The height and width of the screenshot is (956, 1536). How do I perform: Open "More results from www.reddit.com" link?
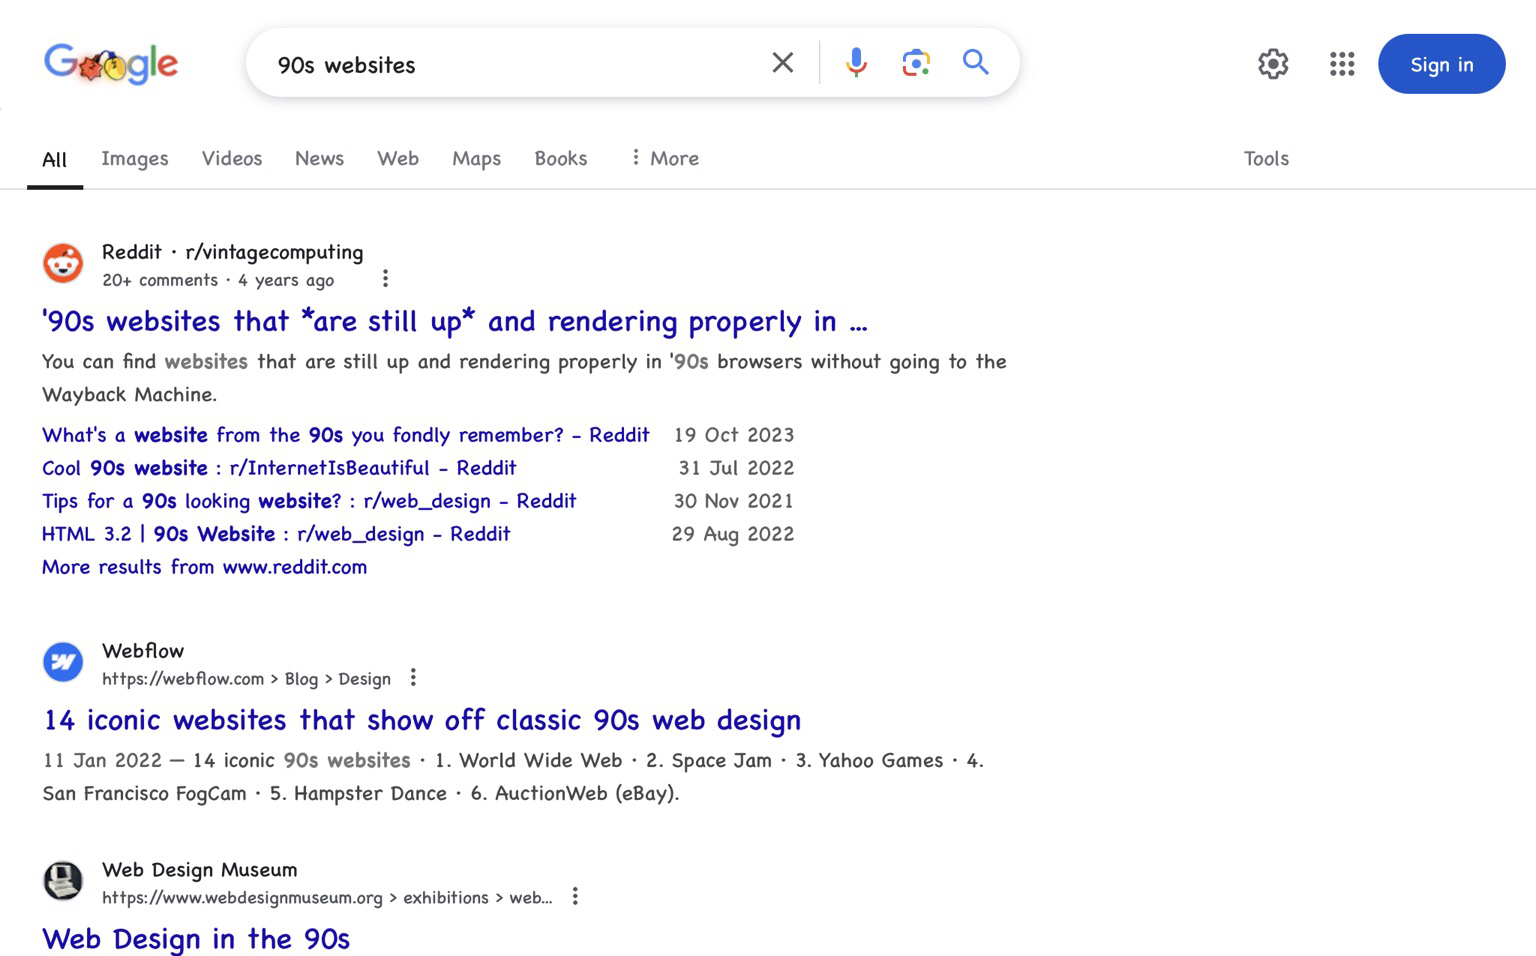pyautogui.click(x=205, y=567)
